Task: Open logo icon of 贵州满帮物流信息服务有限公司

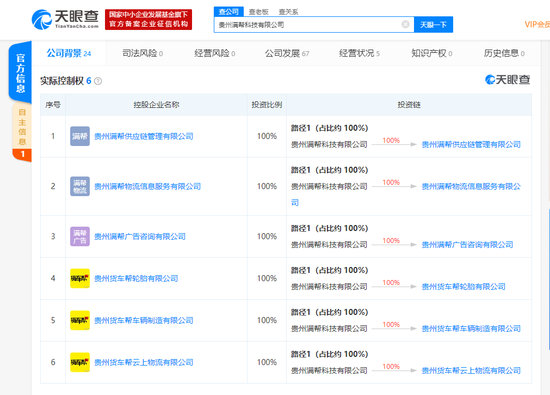Action: pos(80,186)
